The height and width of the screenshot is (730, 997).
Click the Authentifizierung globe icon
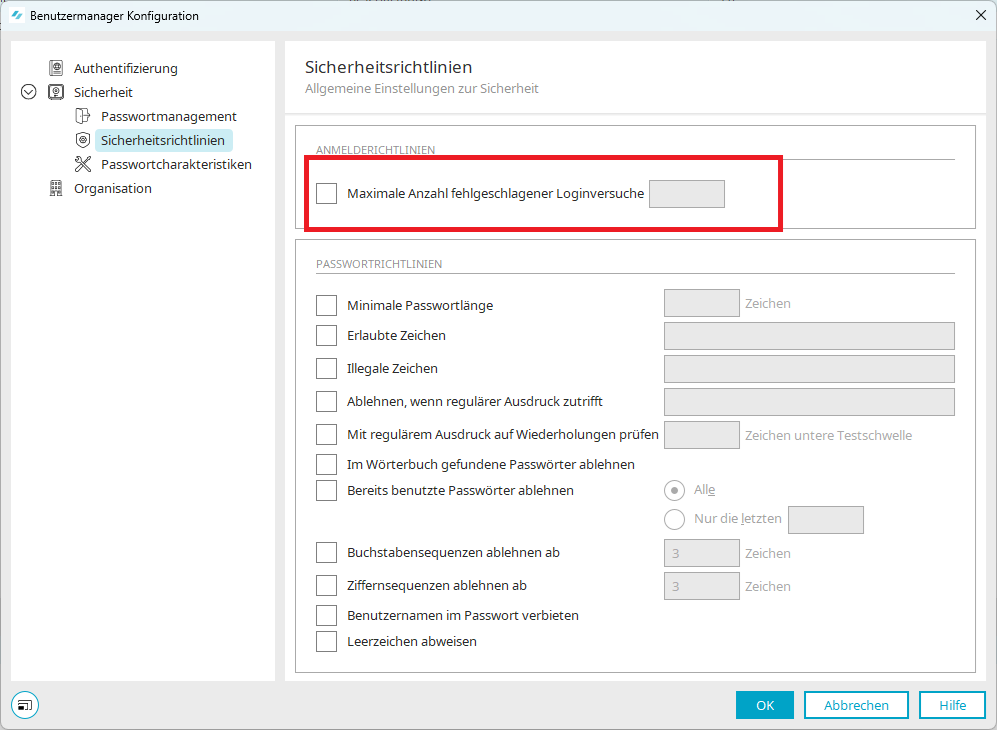tap(56, 68)
